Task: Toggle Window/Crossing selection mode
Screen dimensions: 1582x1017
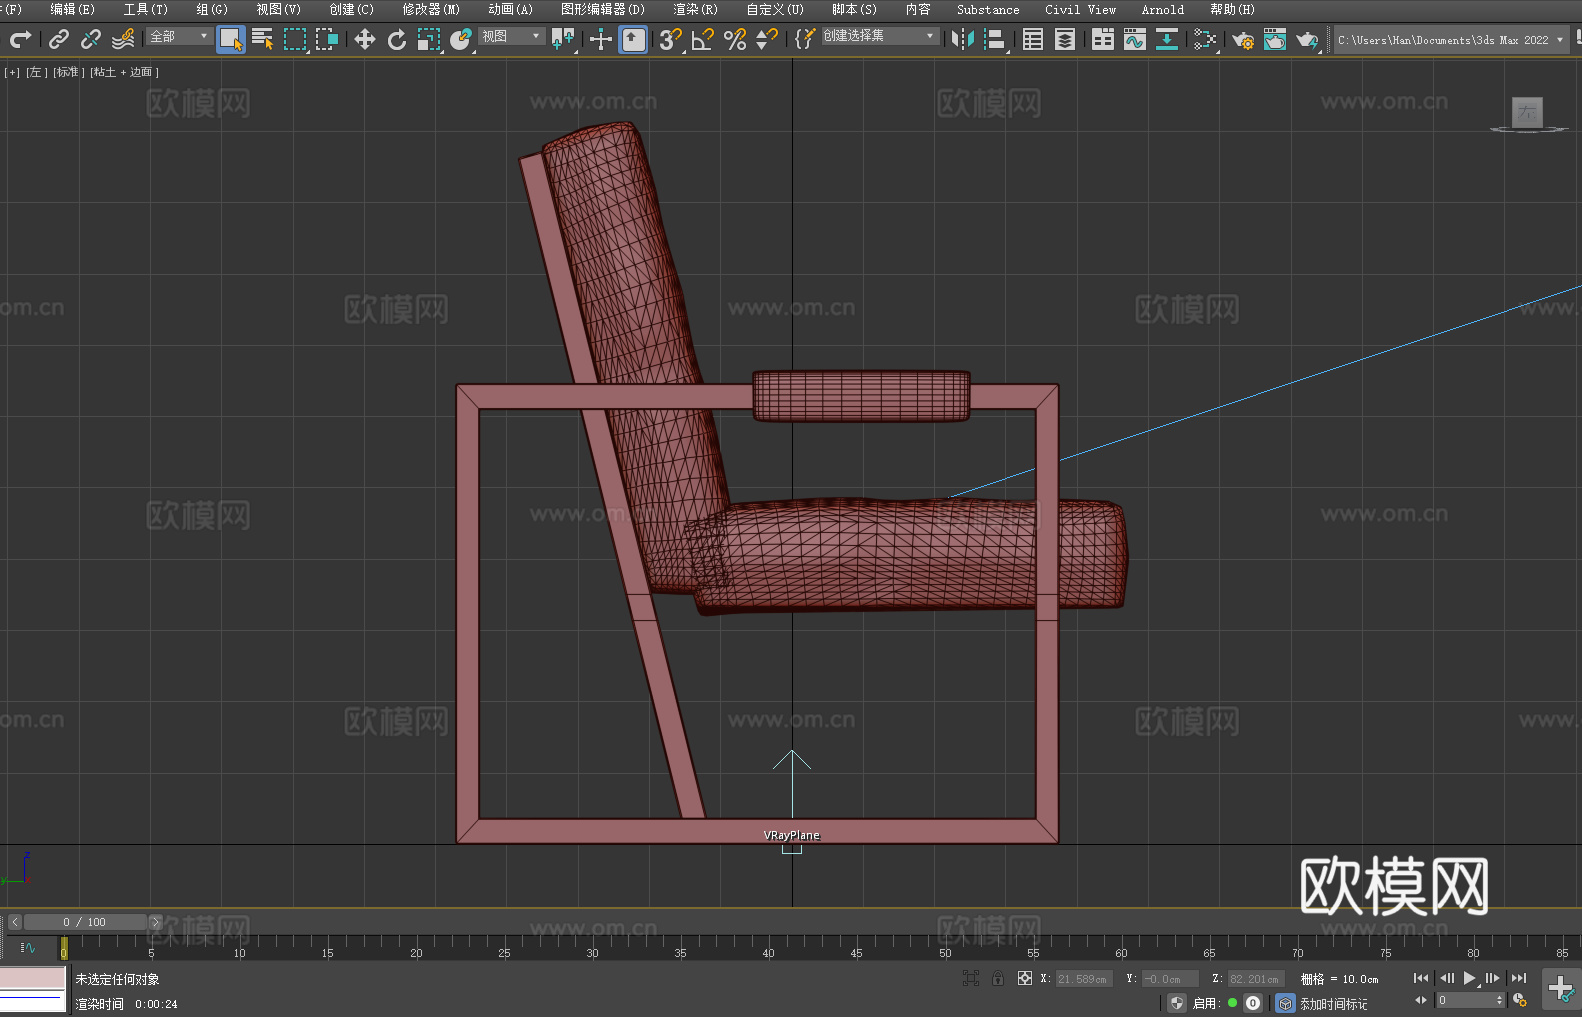Action: 327,39
